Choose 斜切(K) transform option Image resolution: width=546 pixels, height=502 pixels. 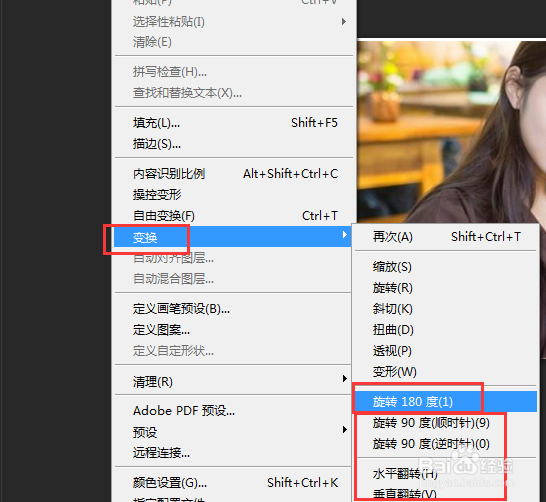pos(445,309)
